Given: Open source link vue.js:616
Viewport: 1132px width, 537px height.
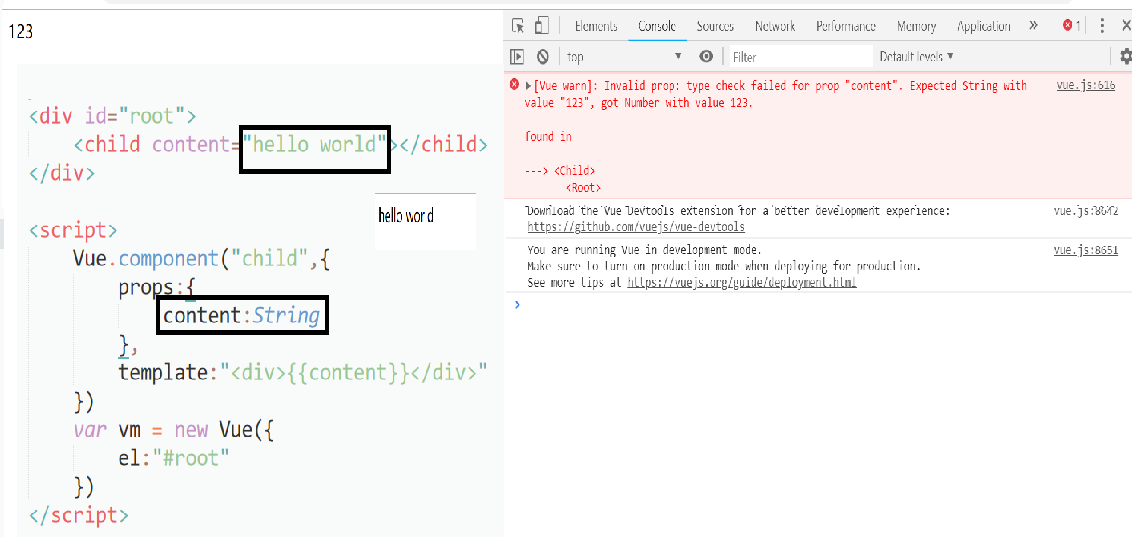Looking at the screenshot, I should click(1085, 85).
